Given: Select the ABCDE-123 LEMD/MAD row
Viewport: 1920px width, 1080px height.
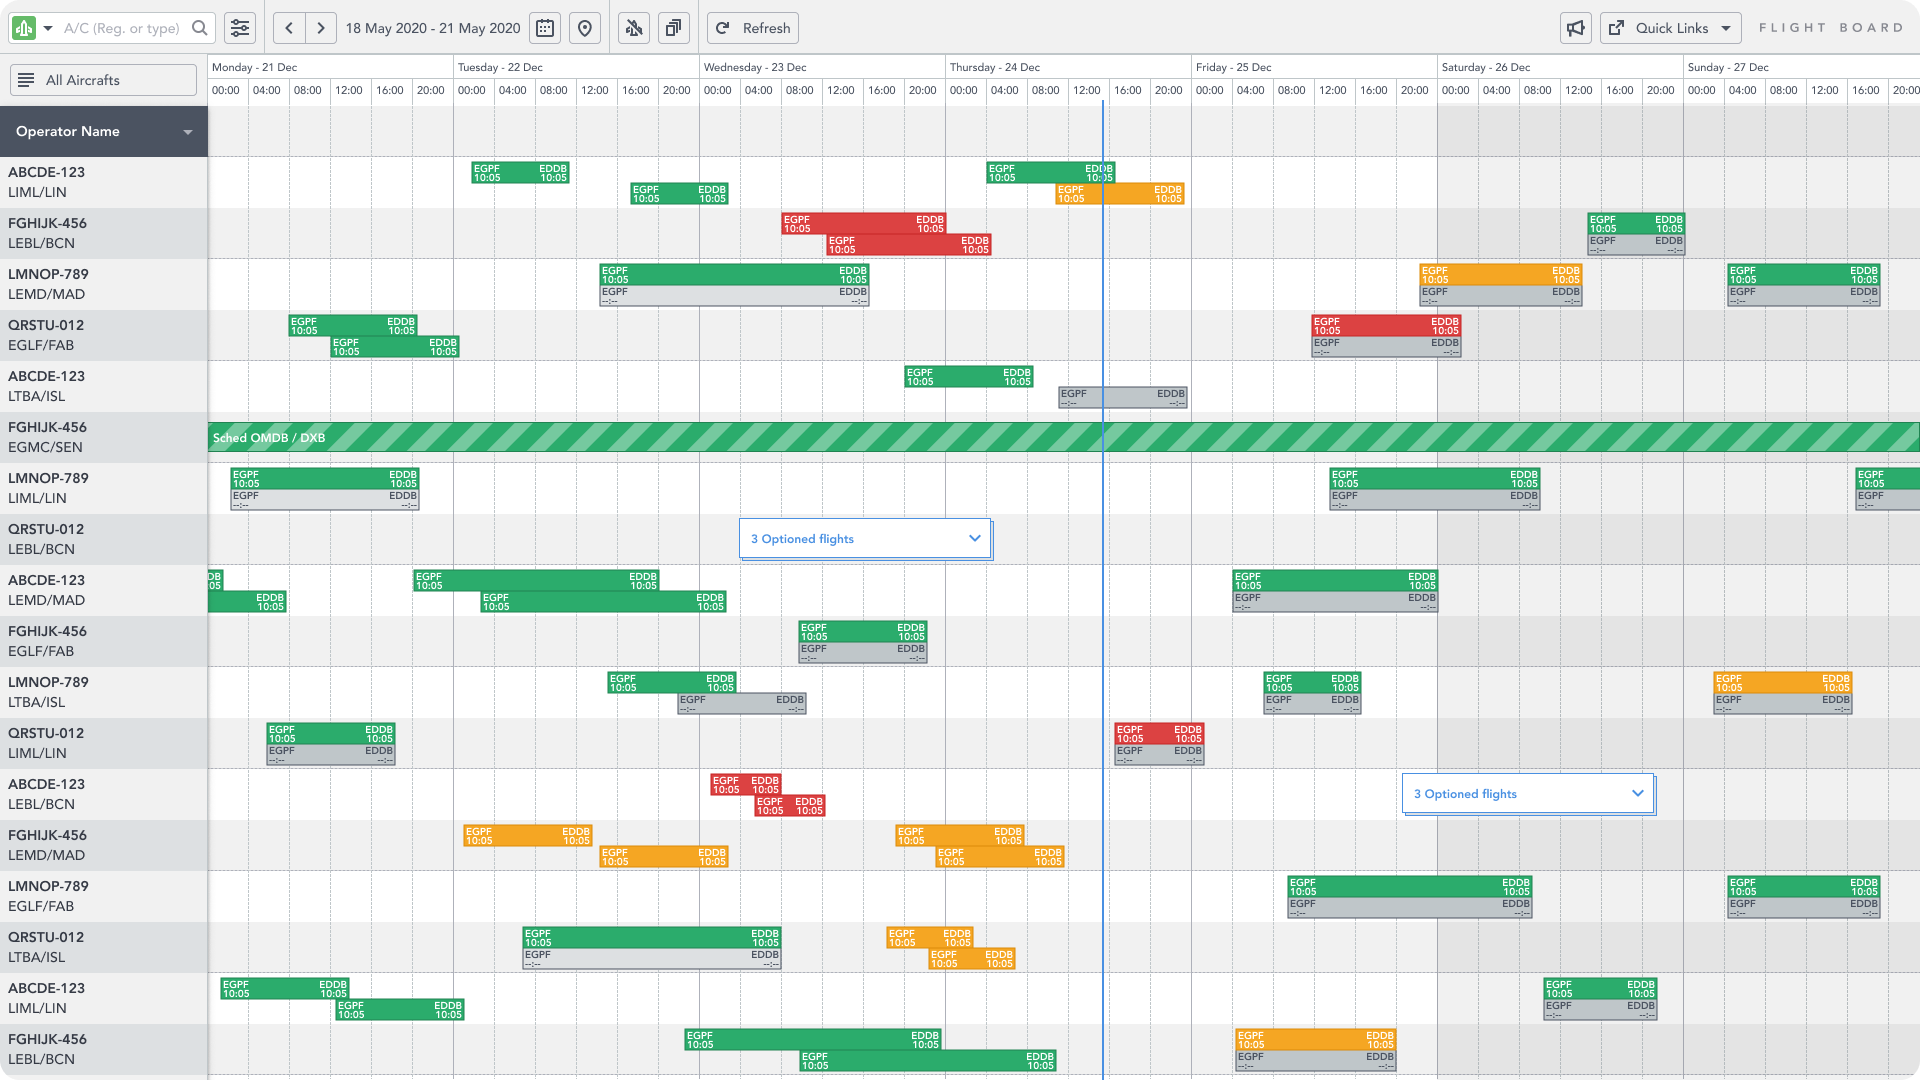Looking at the screenshot, I should [104, 590].
